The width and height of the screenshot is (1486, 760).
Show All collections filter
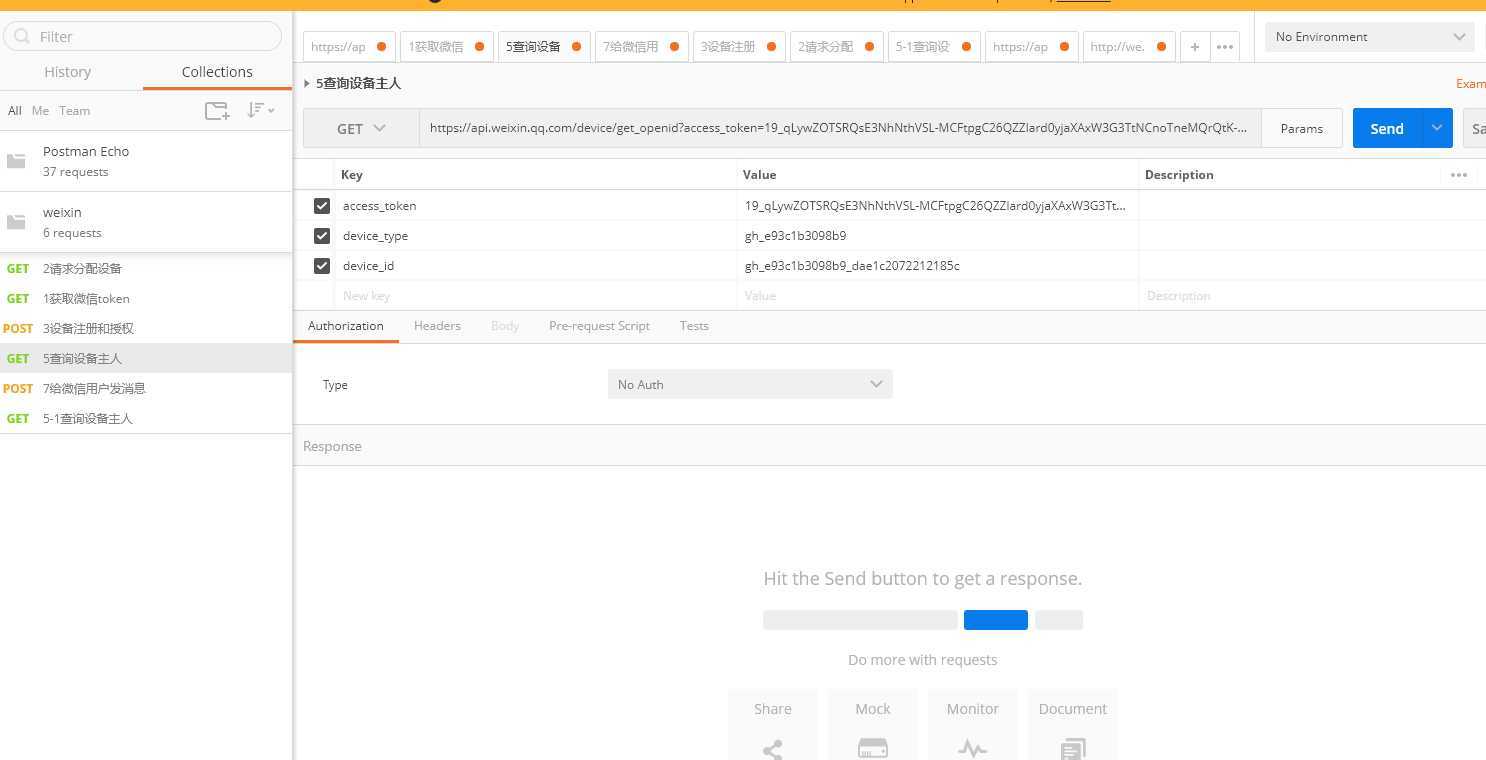coord(15,111)
